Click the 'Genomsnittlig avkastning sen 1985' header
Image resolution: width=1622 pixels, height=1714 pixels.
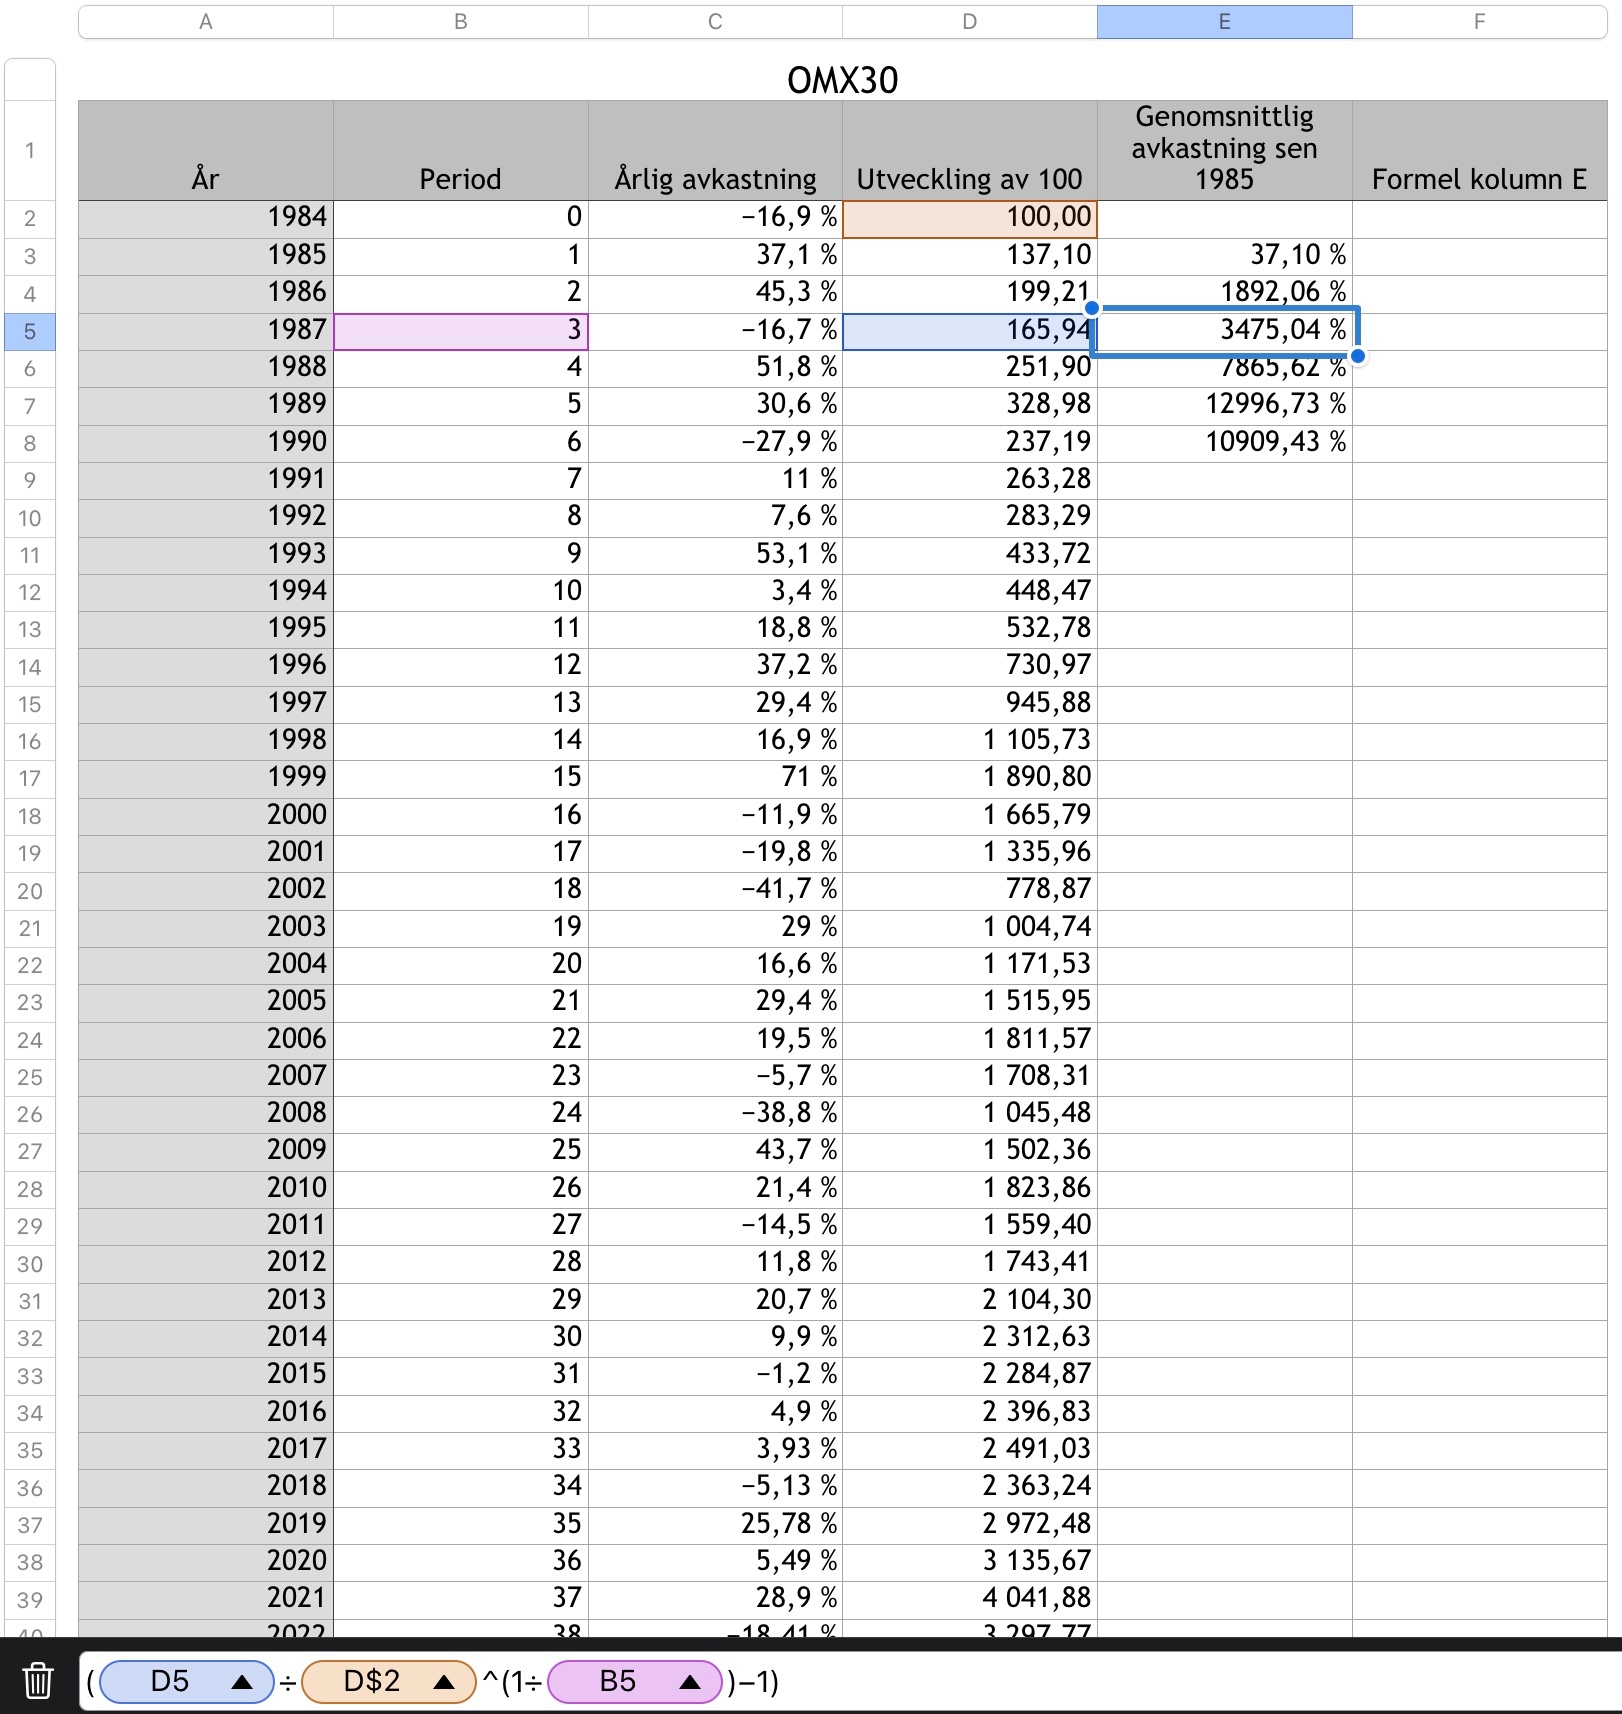(1225, 151)
